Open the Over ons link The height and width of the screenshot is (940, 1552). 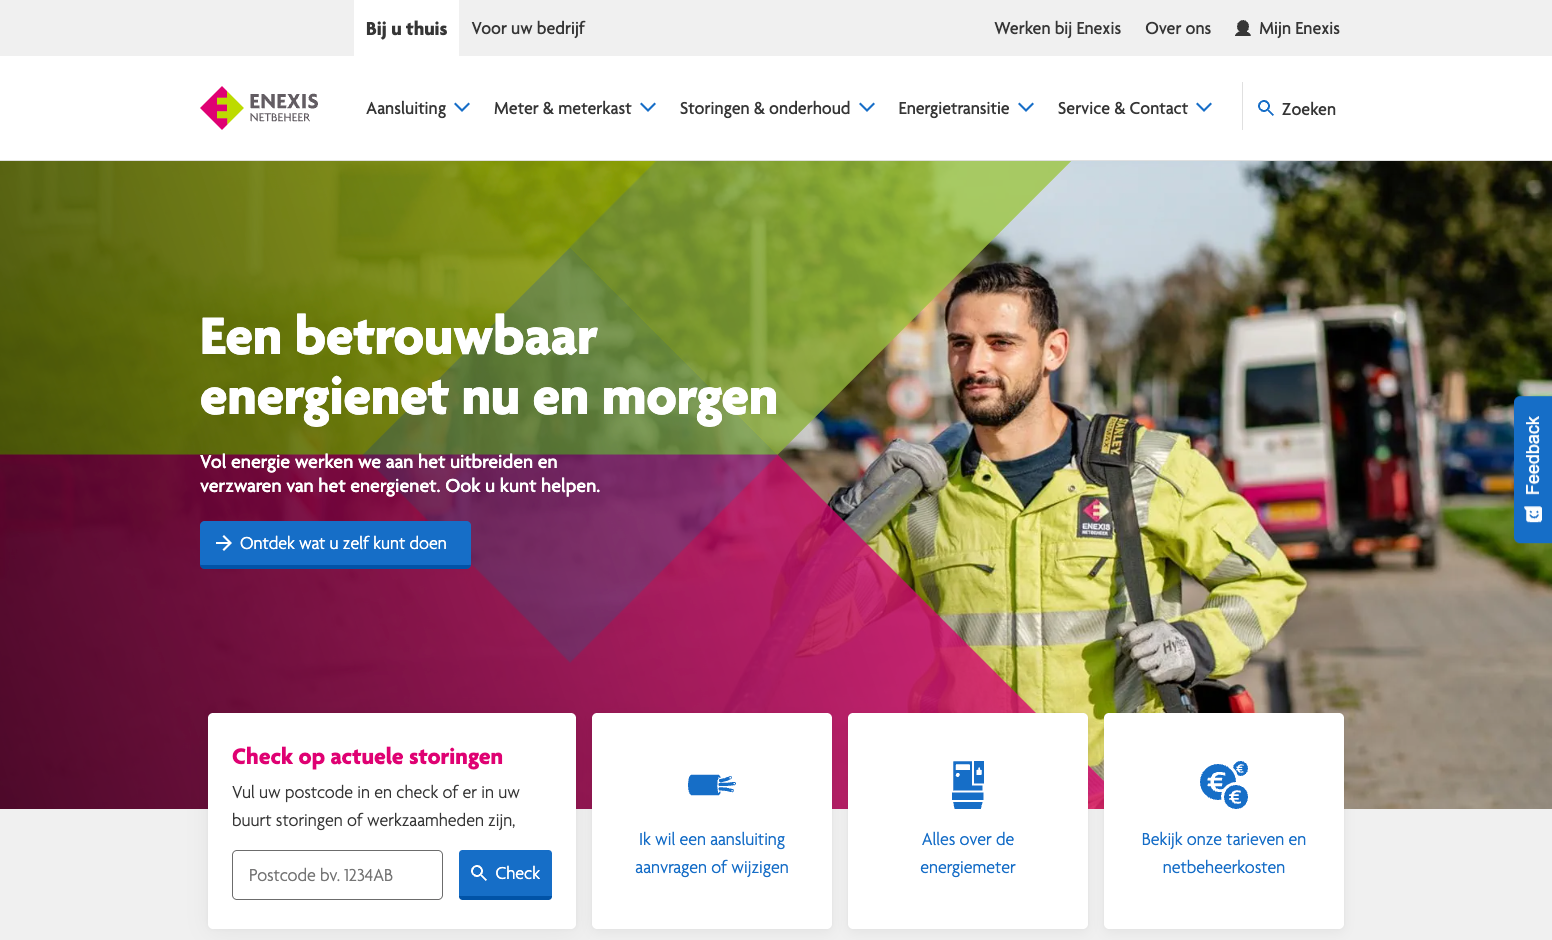1178,28
